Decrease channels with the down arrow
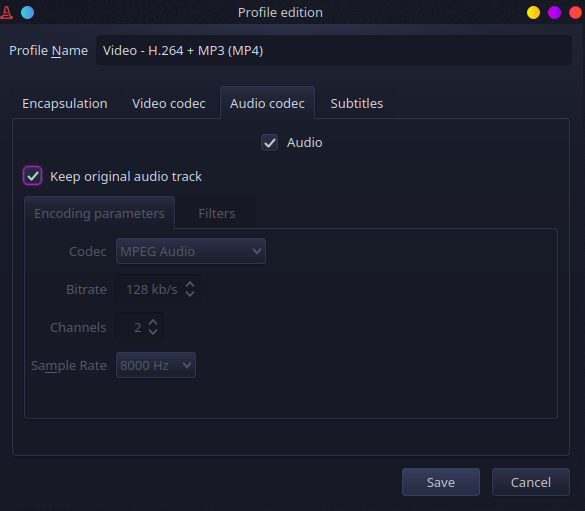This screenshot has width=585, height=511. tap(153, 332)
